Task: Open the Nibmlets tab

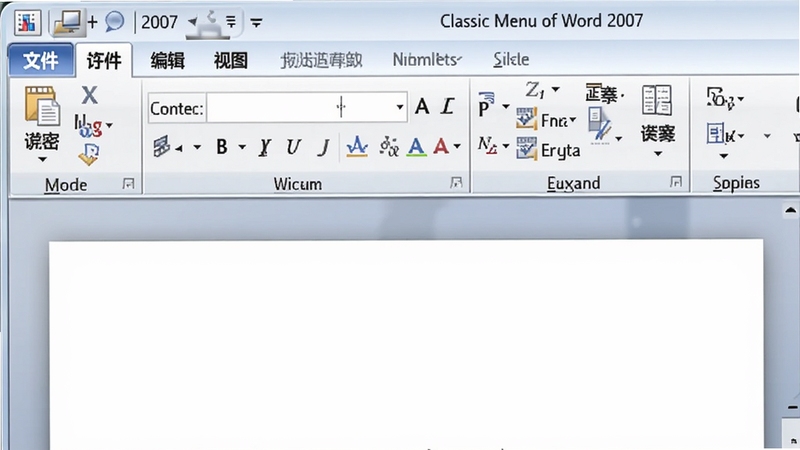Action: point(427,60)
